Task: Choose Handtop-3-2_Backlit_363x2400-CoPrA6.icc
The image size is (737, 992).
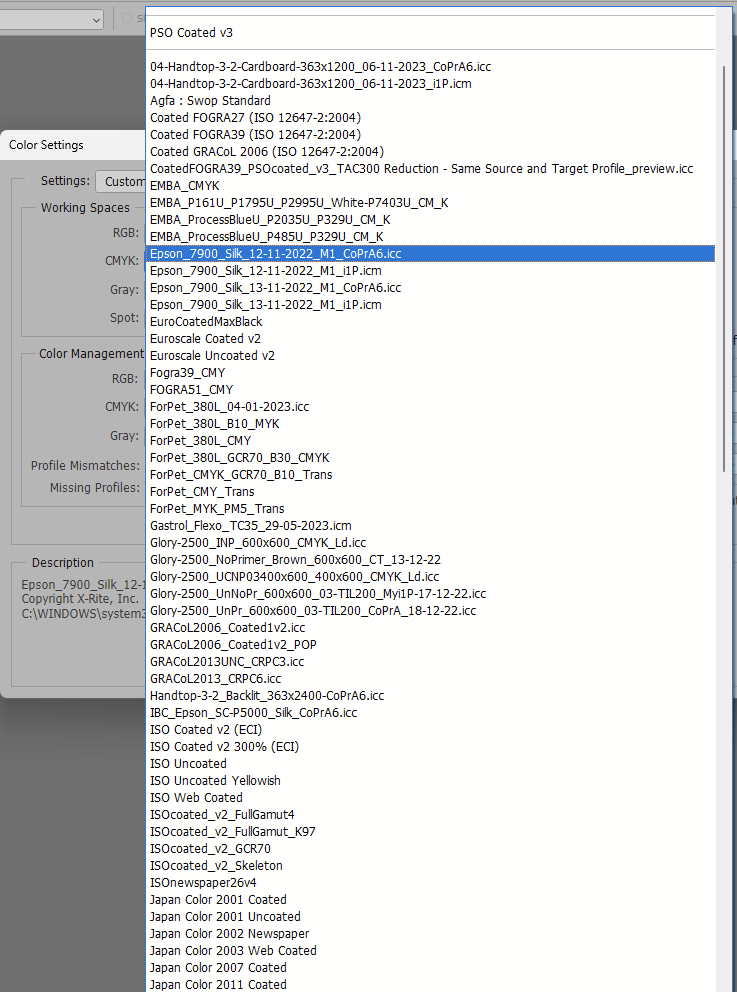Action: pyautogui.click(x=430, y=697)
